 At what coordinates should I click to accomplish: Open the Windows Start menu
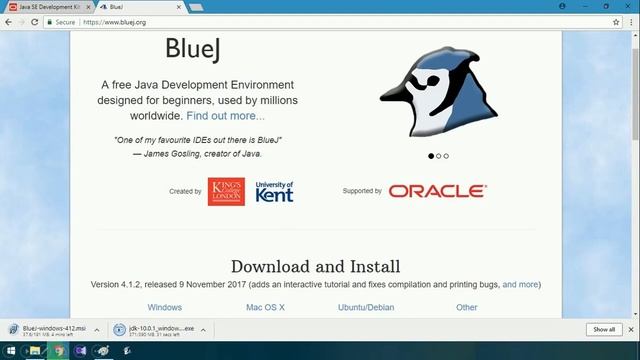click(x=11, y=351)
